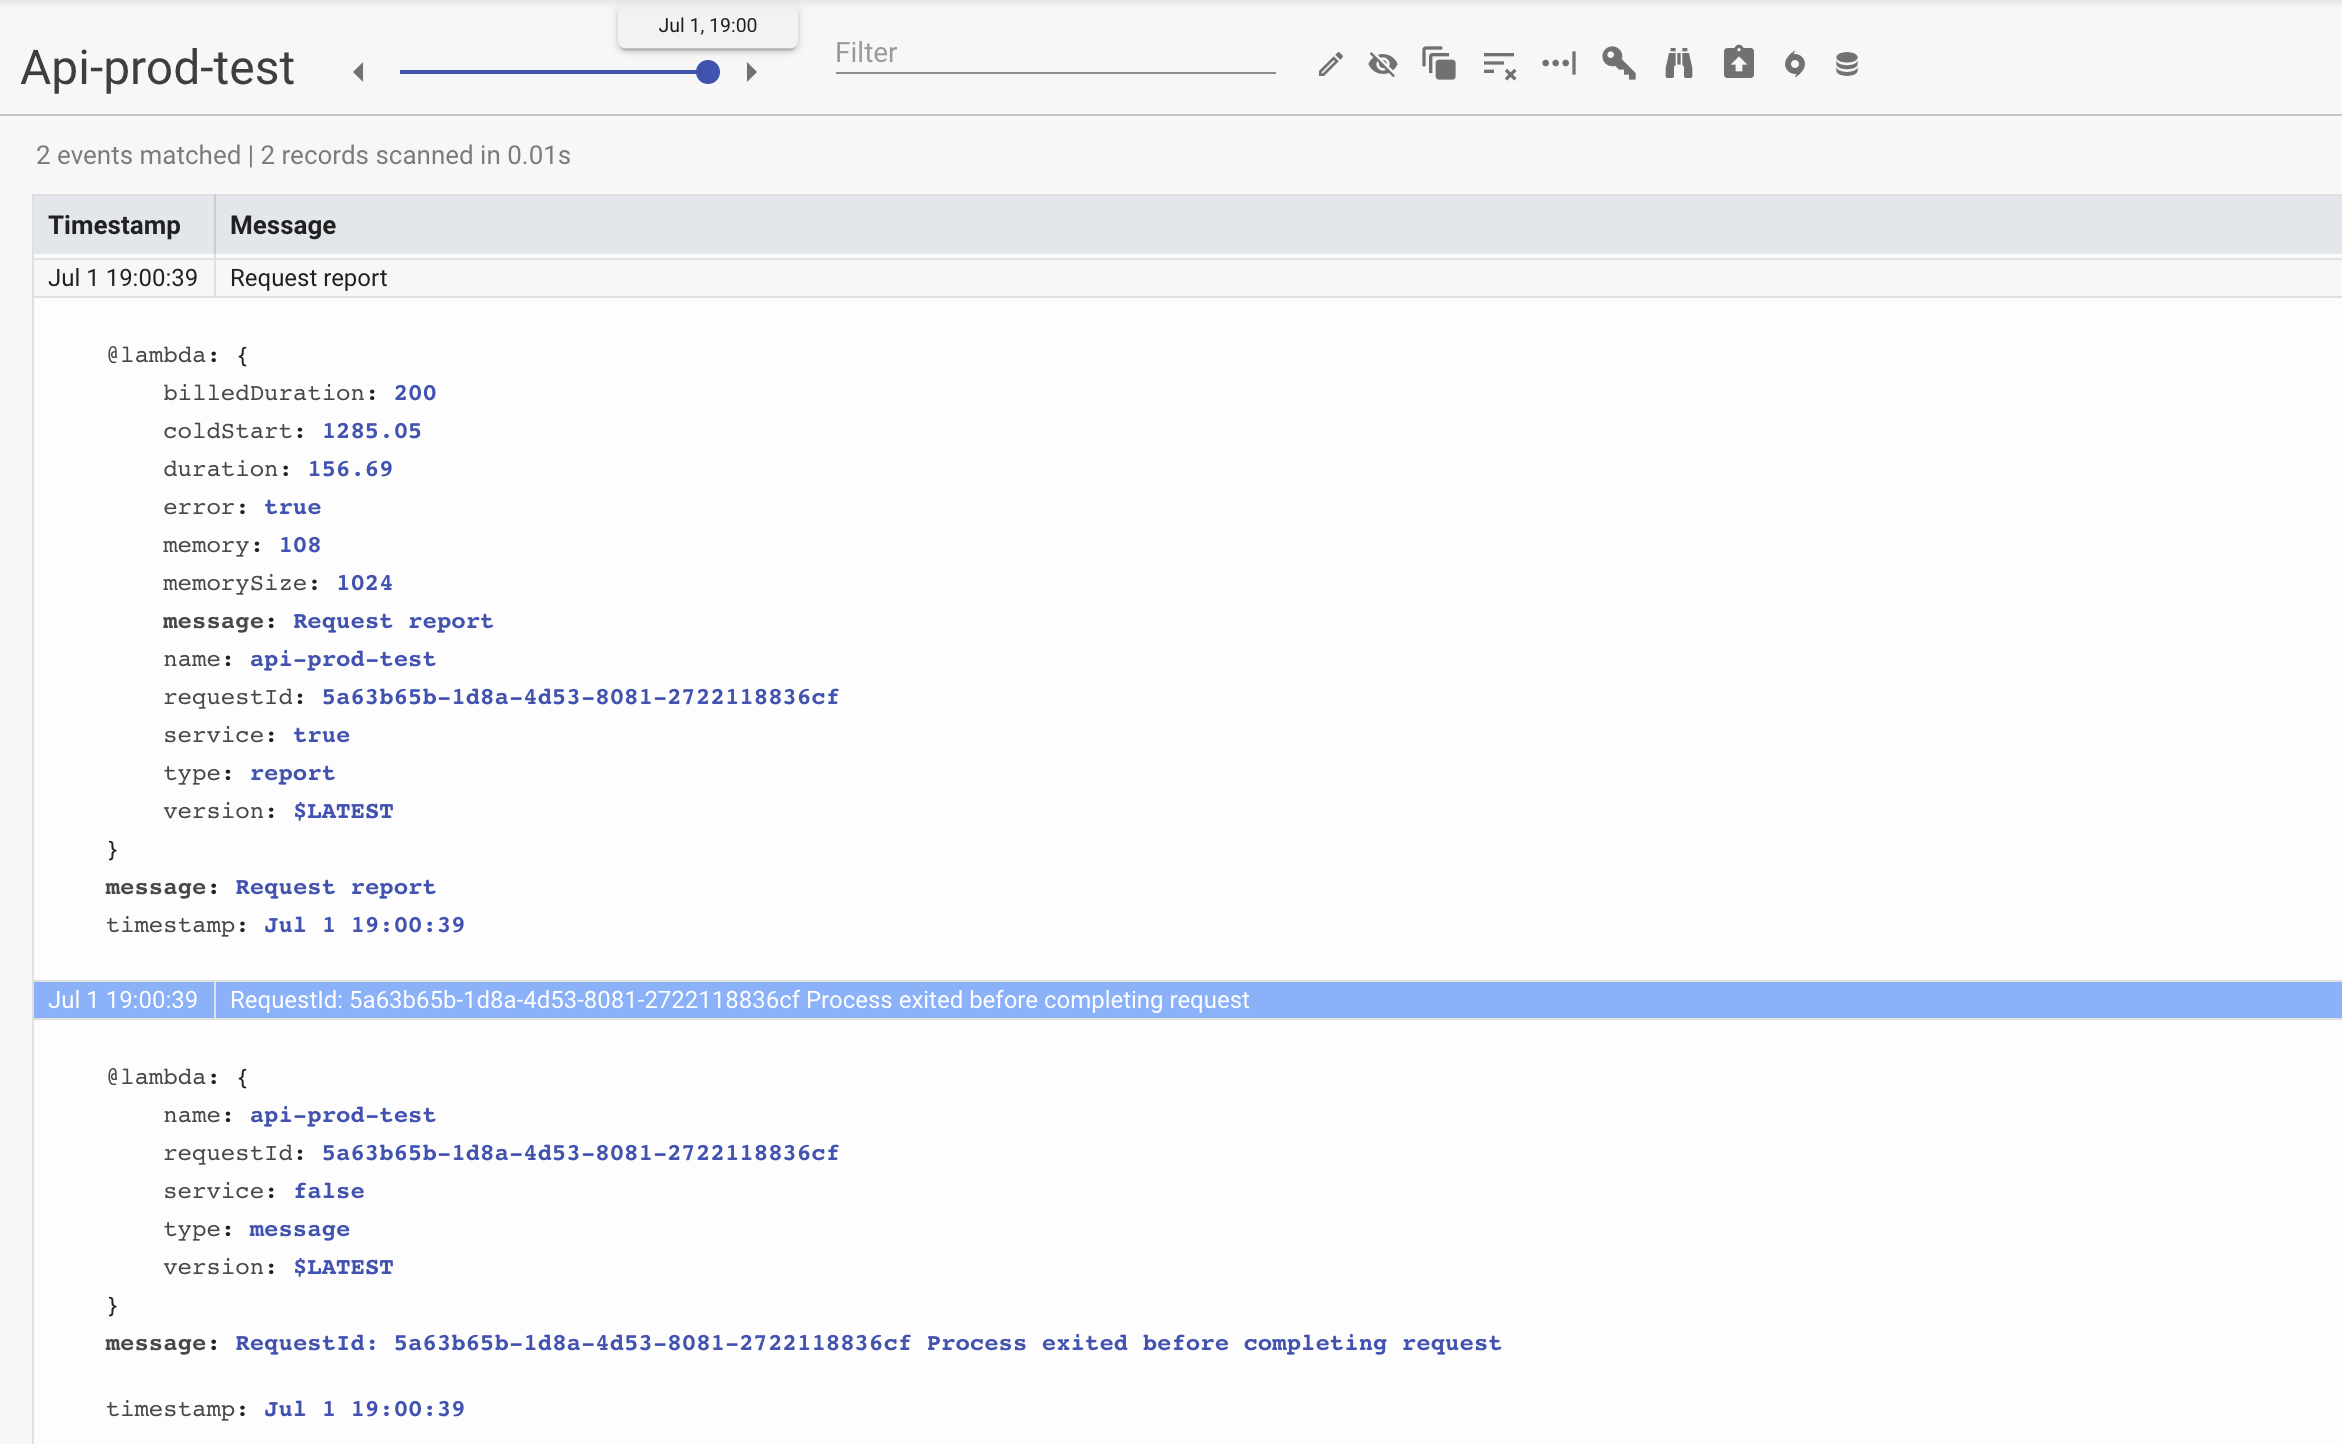Toggle the crossed-out eye visibility icon

pos(1383,65)
